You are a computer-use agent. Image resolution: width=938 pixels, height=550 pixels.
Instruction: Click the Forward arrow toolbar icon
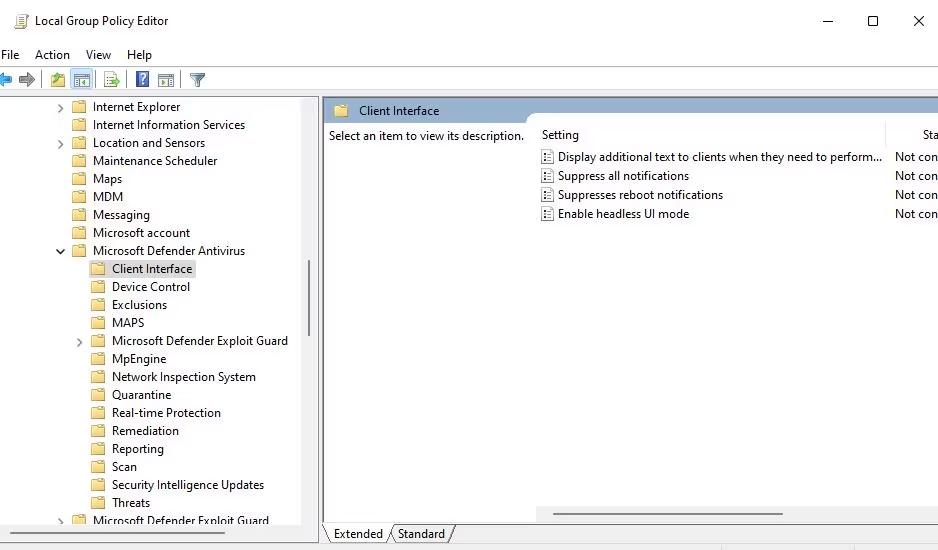pyautogui.click(x=27, y=80)
